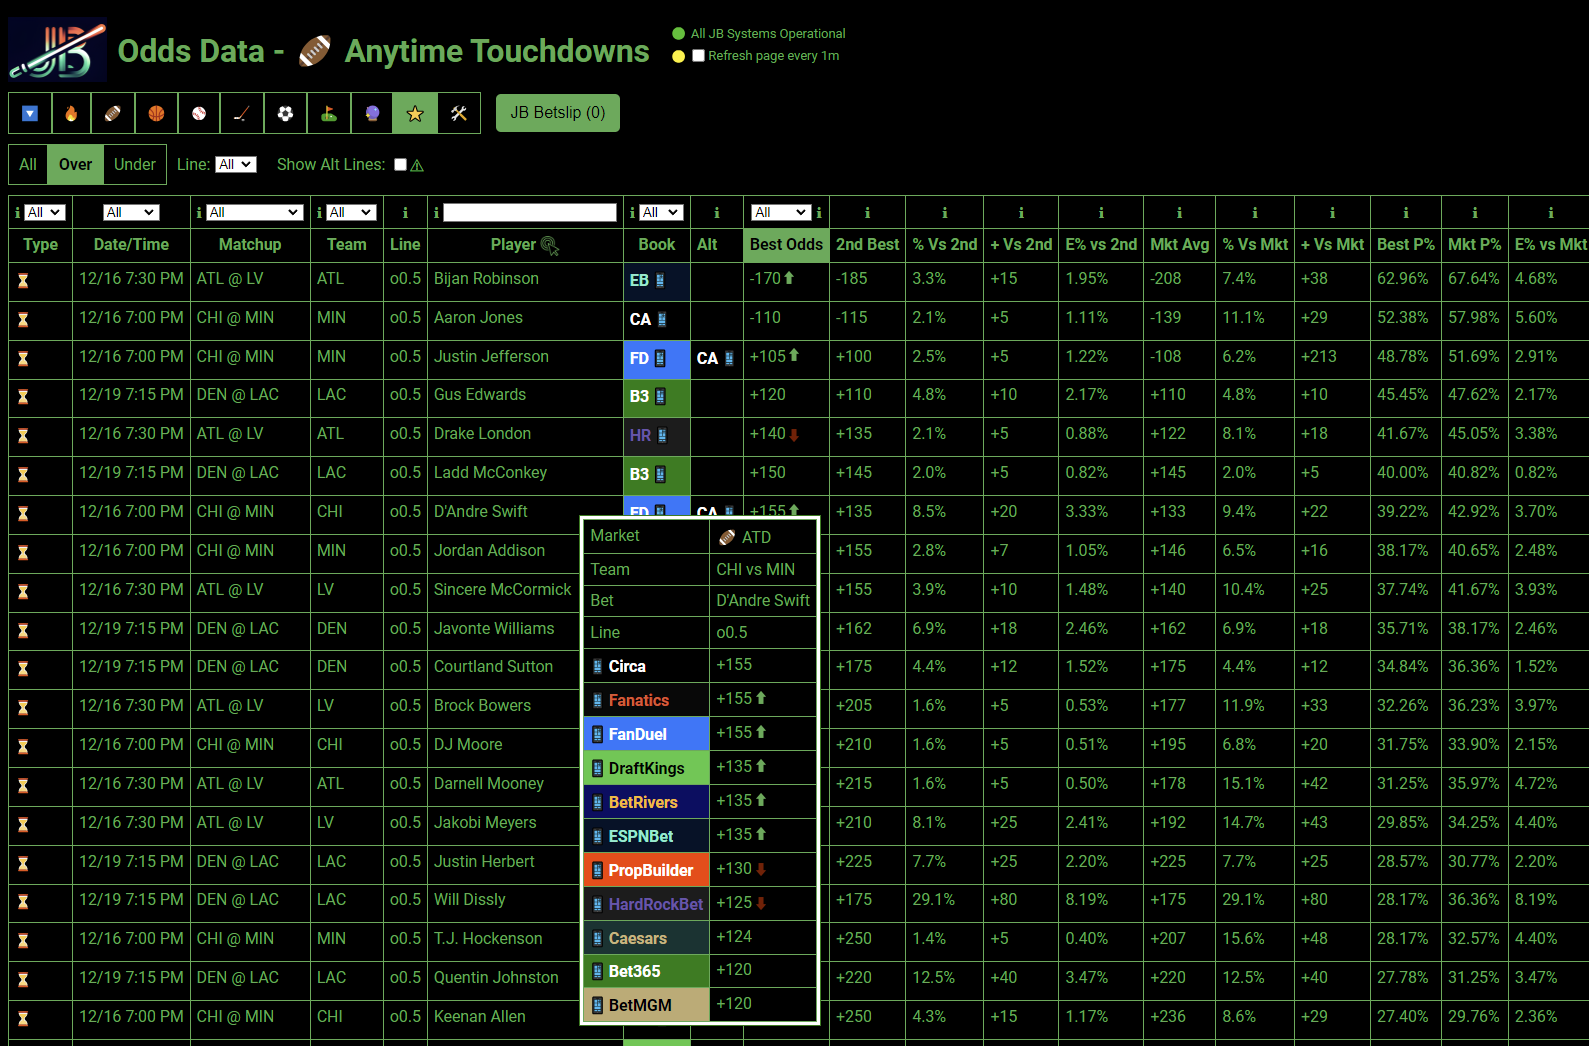Select the football sport icon in toolbar
Screen dimensions: 1589x1046
[x=113, y=113]
